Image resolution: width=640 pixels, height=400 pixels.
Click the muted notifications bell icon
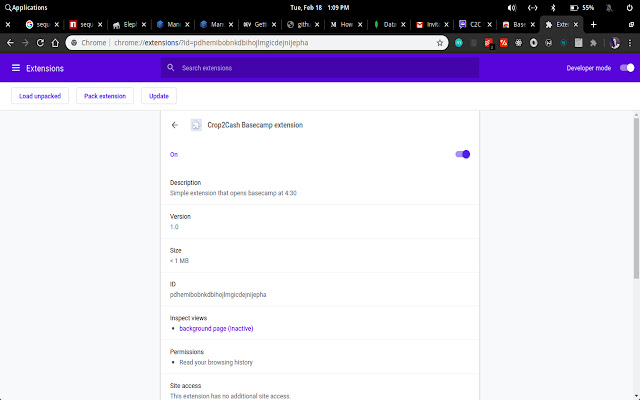[x=609, y=7]
